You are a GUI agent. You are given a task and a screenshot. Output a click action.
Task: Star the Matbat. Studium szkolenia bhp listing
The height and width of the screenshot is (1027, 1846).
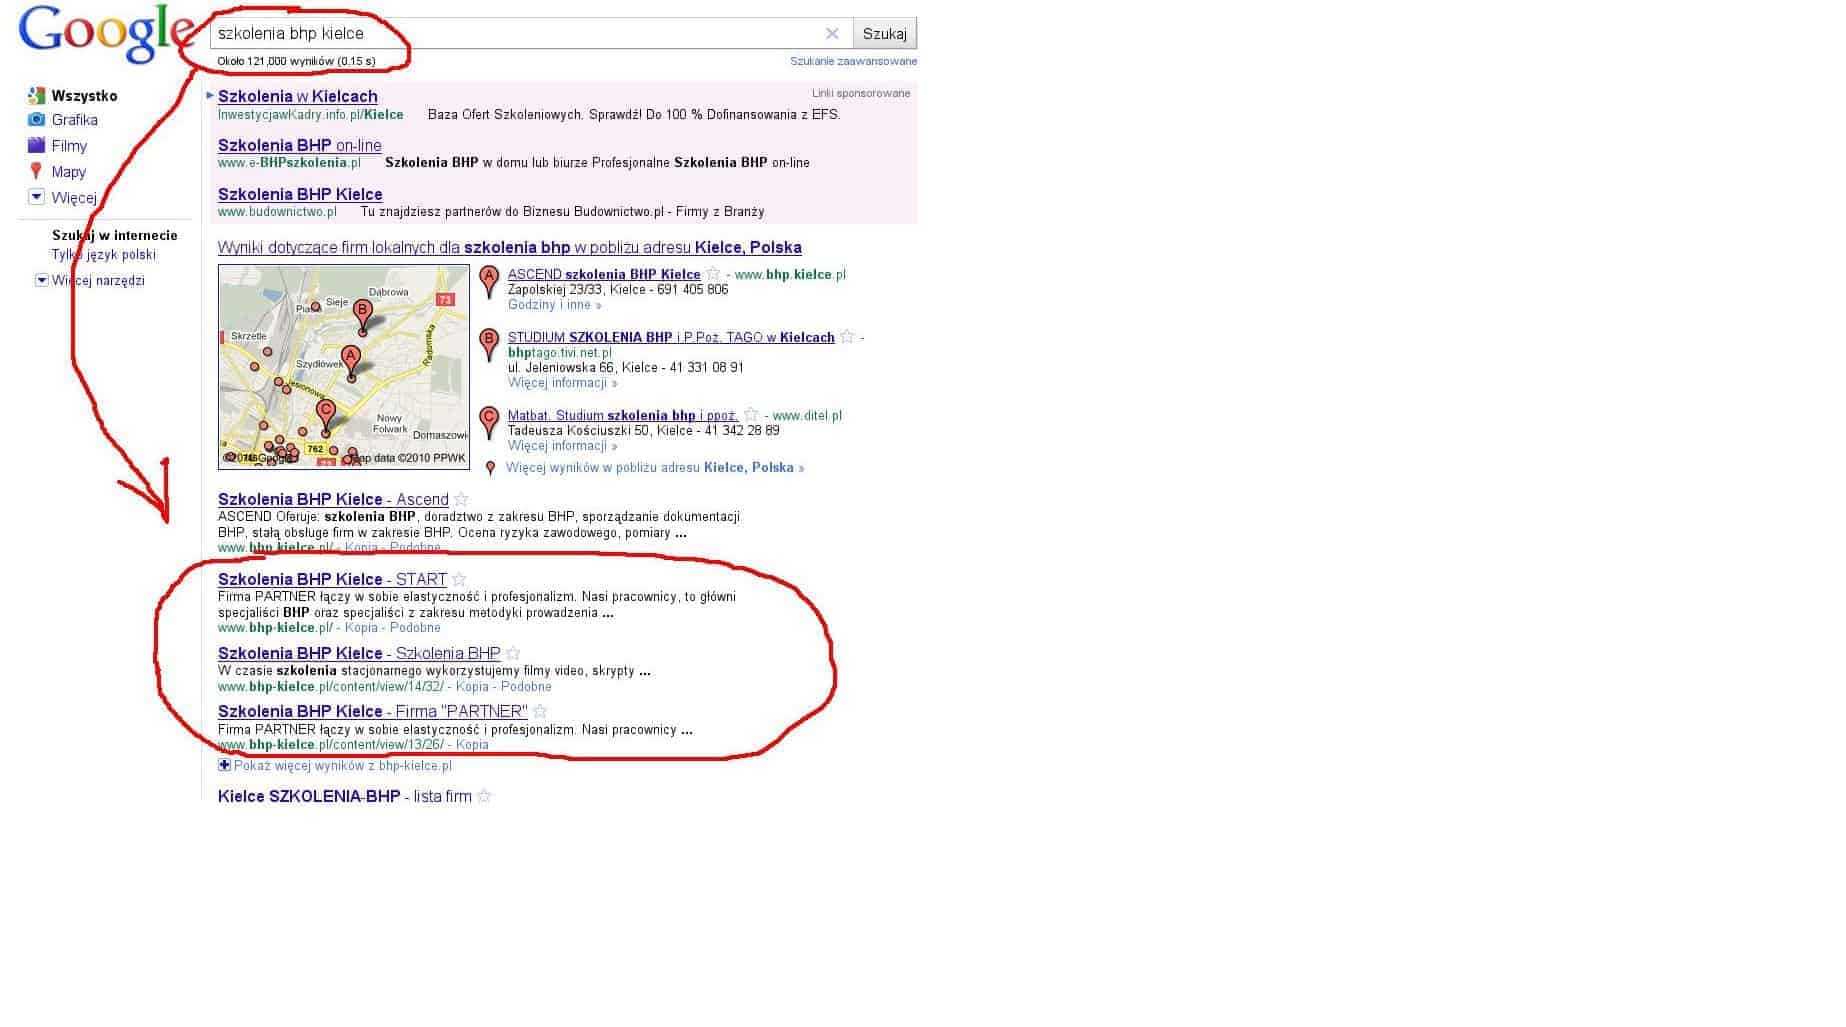pos(751,415)
